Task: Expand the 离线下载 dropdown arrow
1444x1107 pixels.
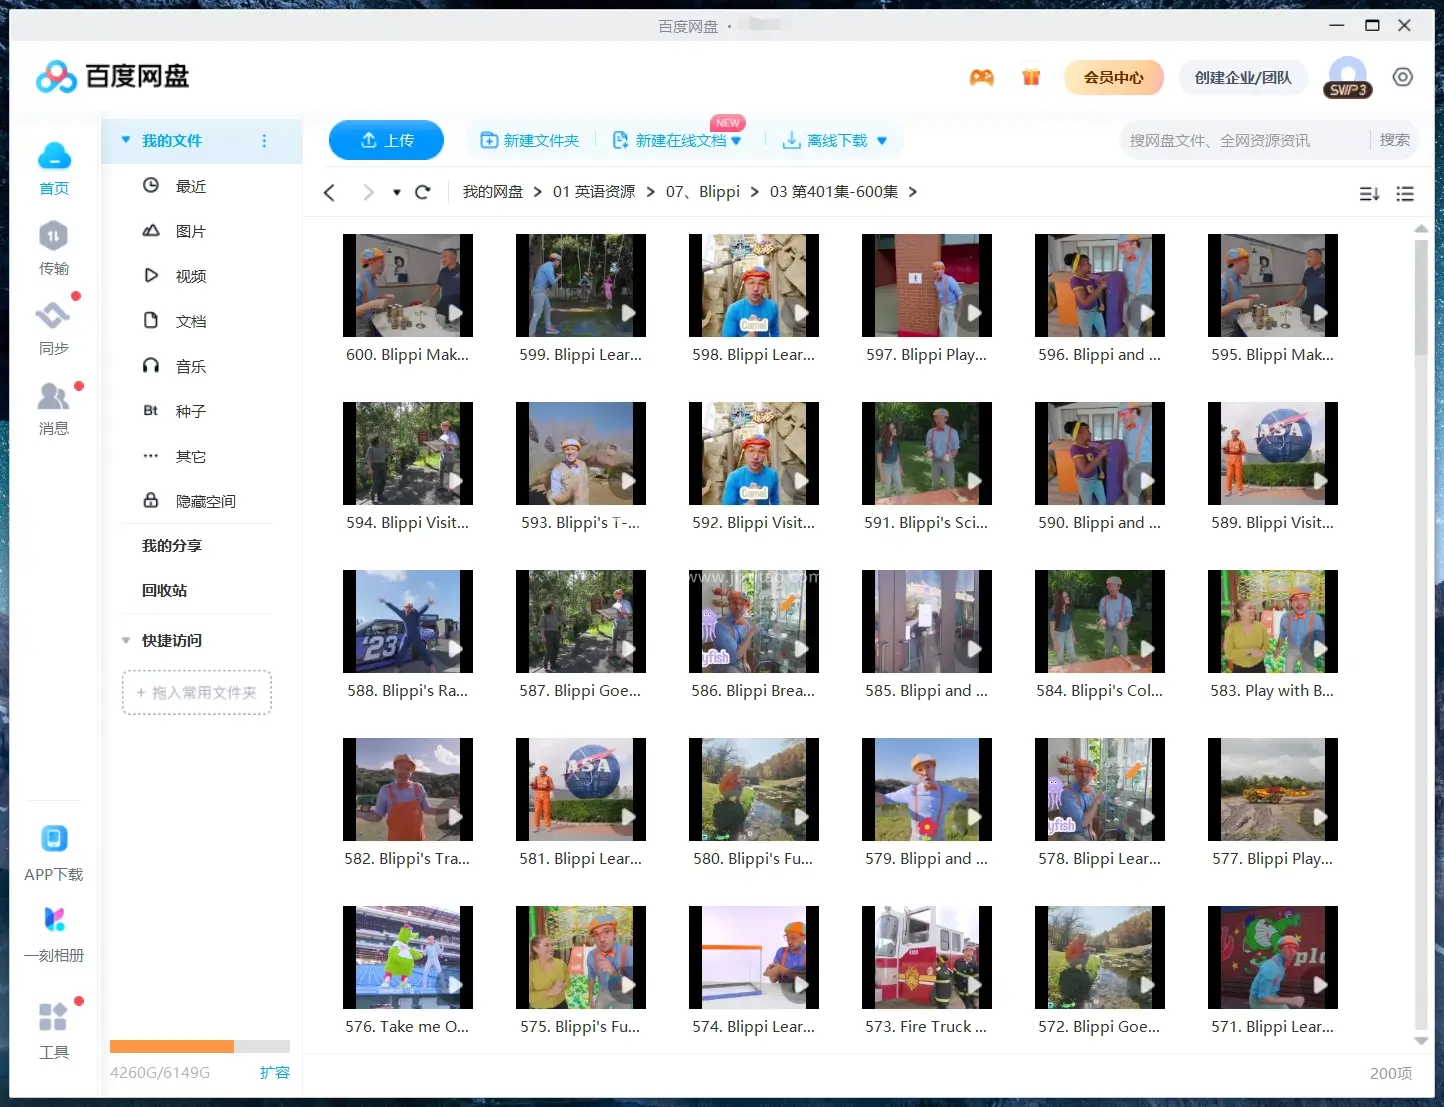Action: click(x=882, y=141)
